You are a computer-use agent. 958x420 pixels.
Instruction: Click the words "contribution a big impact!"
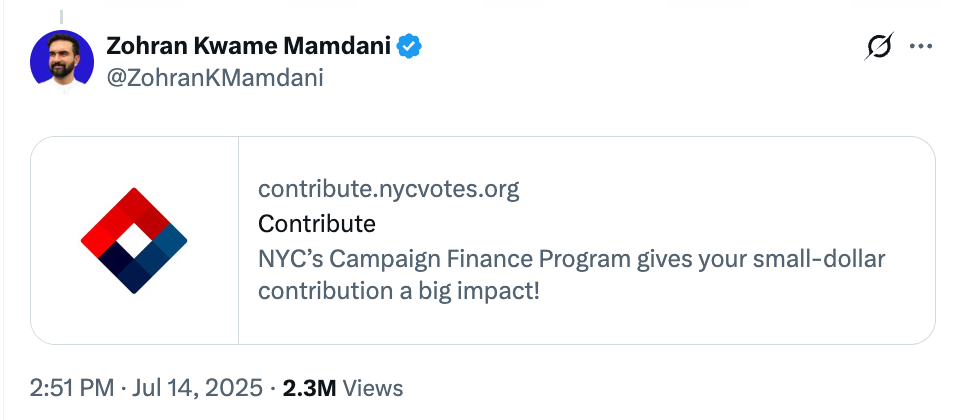[x=399, y=292]
